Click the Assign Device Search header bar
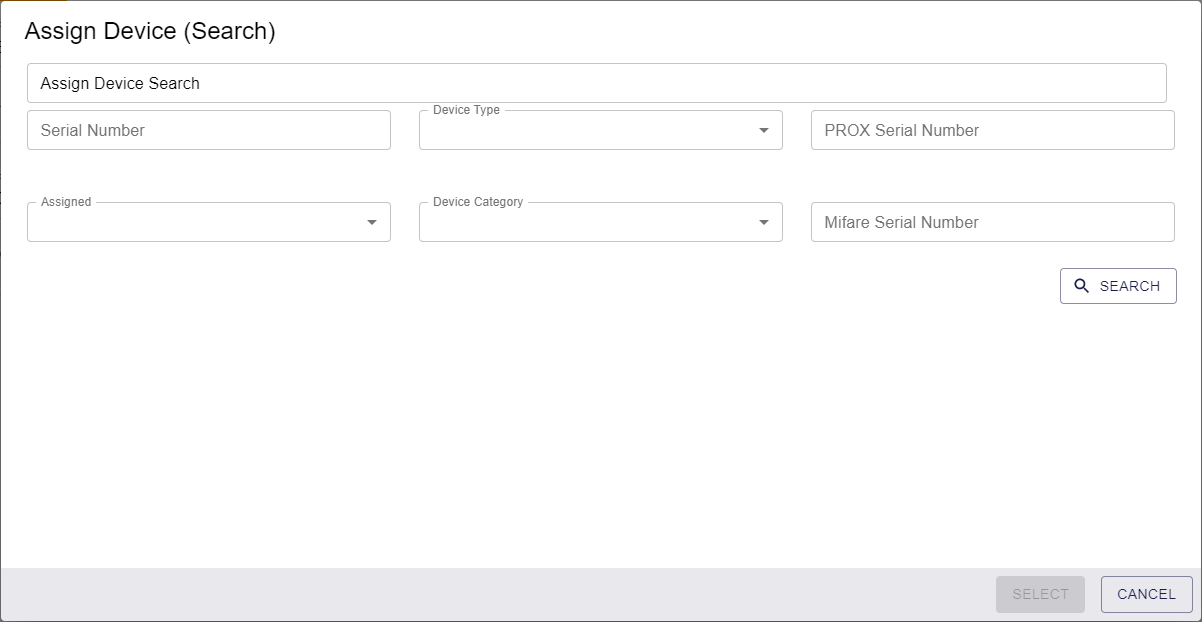Viewport: 1202px width, 622px height. pos(596,83)
